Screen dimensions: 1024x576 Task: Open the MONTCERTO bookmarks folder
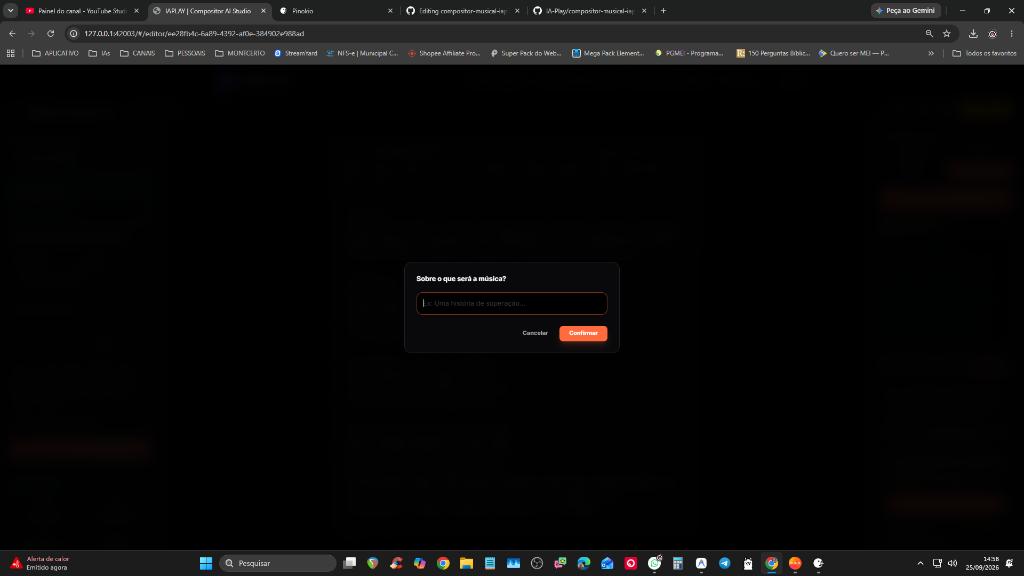(240, 53)
